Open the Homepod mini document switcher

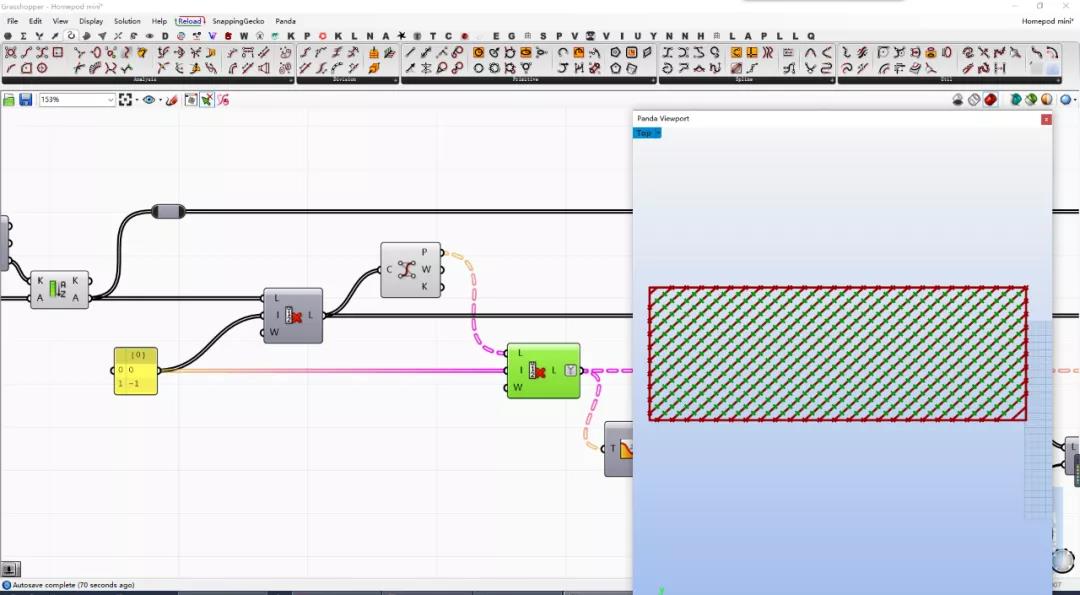[1048, 21]
